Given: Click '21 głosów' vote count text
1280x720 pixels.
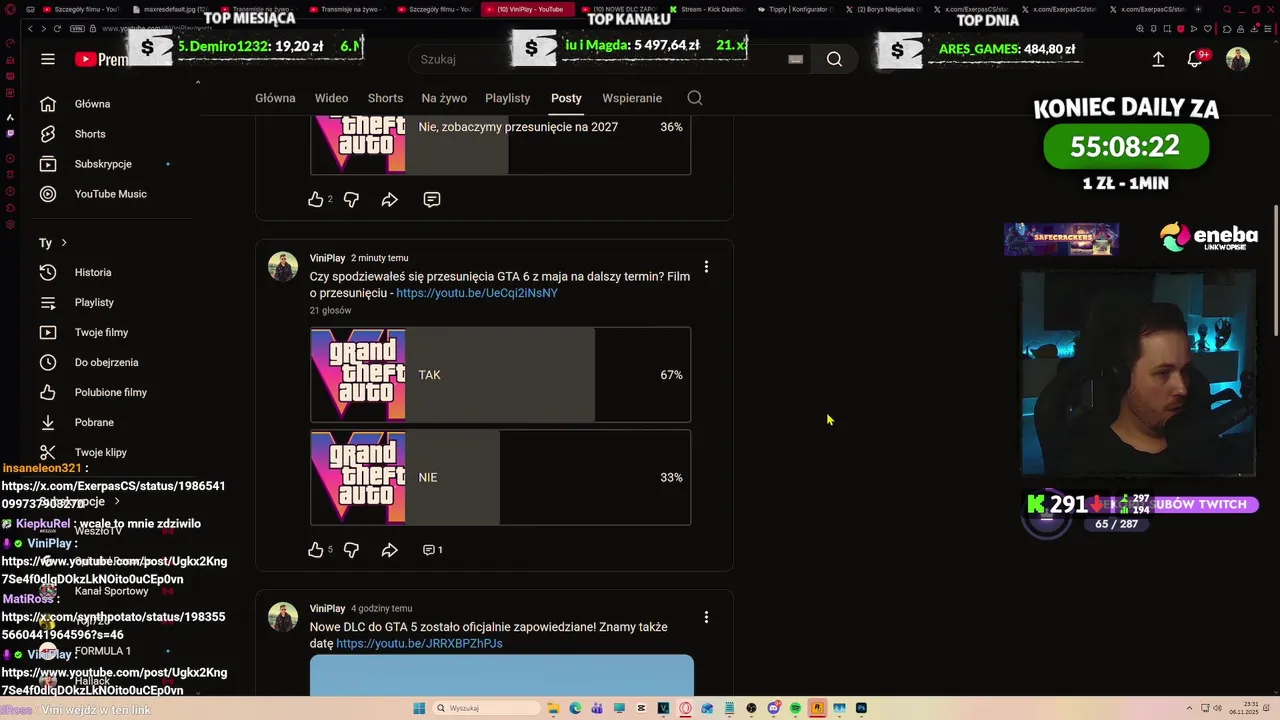Looking at the screenshot, I should tap(330, 311).
